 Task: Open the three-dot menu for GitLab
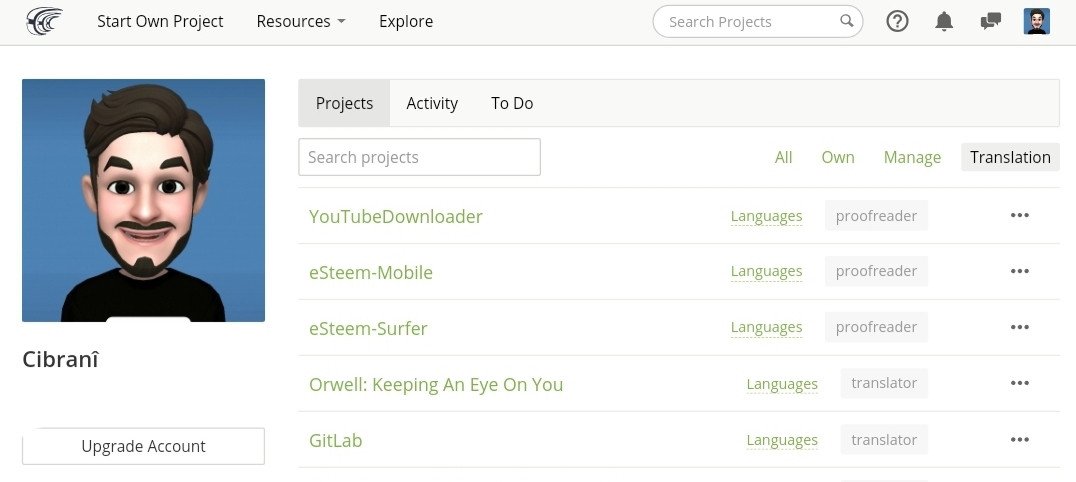pos(1020,439)
